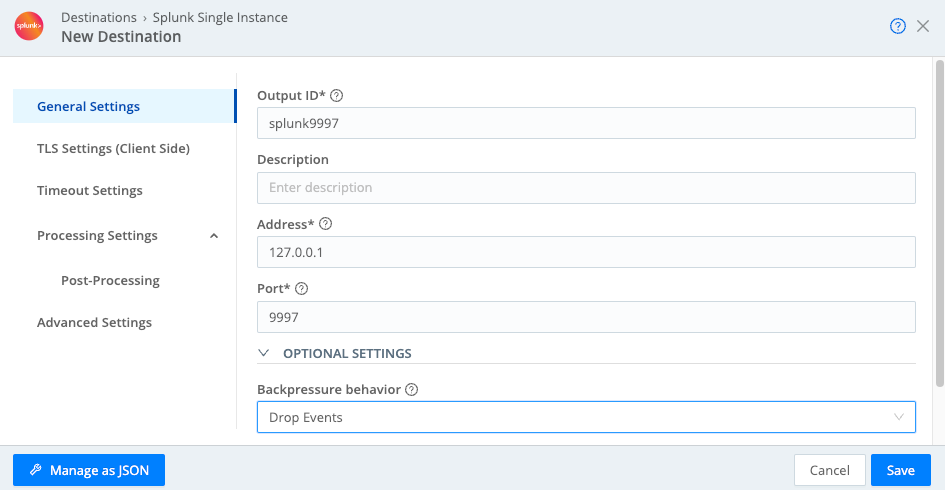
Task: Close the New Destination dialog
Action: (923, 26)
